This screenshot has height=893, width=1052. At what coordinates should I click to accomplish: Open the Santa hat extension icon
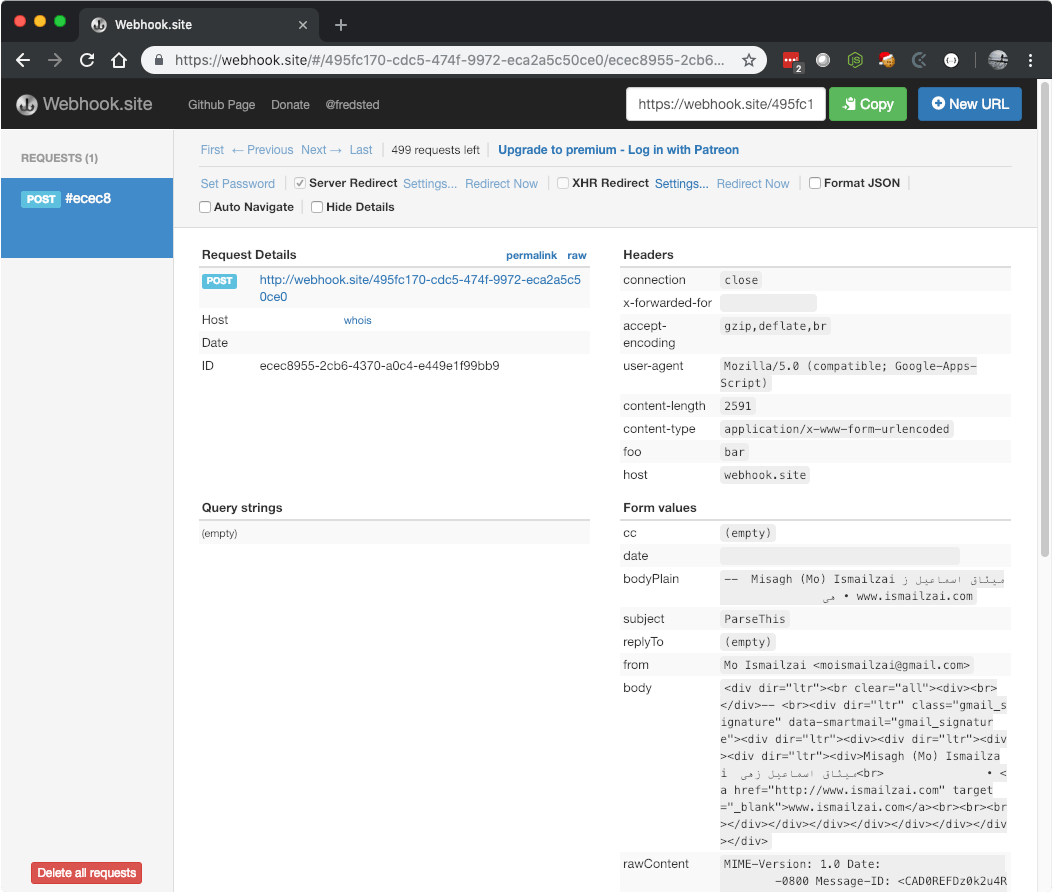tap(887, 60)
